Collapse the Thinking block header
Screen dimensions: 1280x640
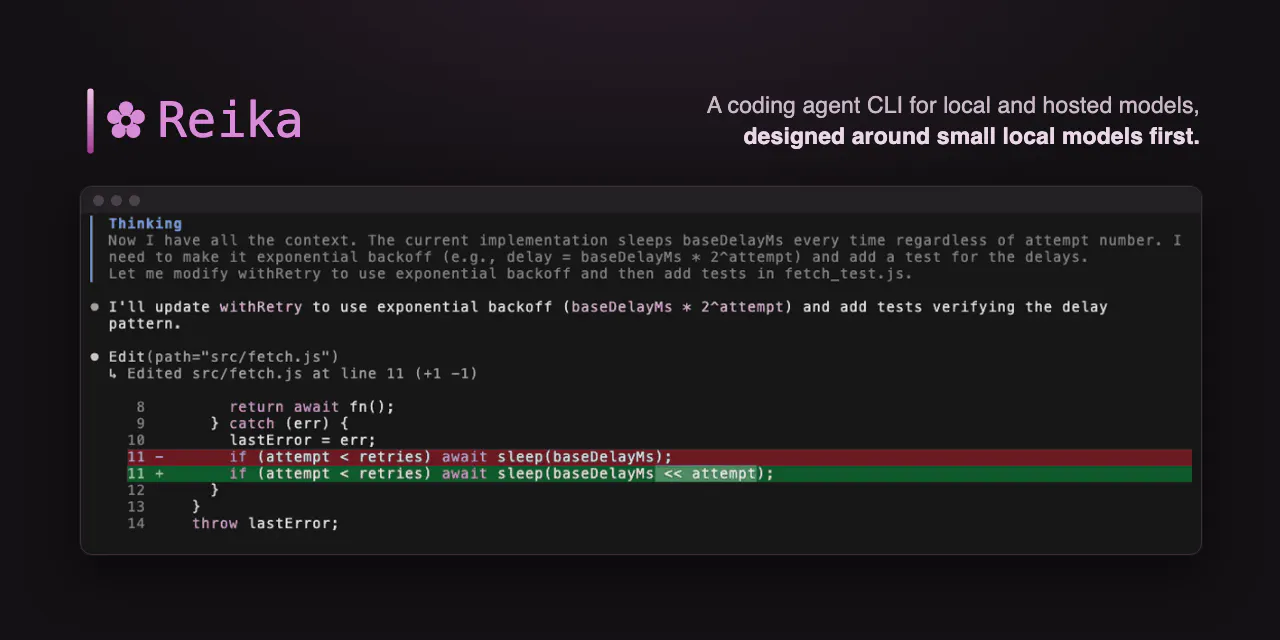[x=145, y=223]
